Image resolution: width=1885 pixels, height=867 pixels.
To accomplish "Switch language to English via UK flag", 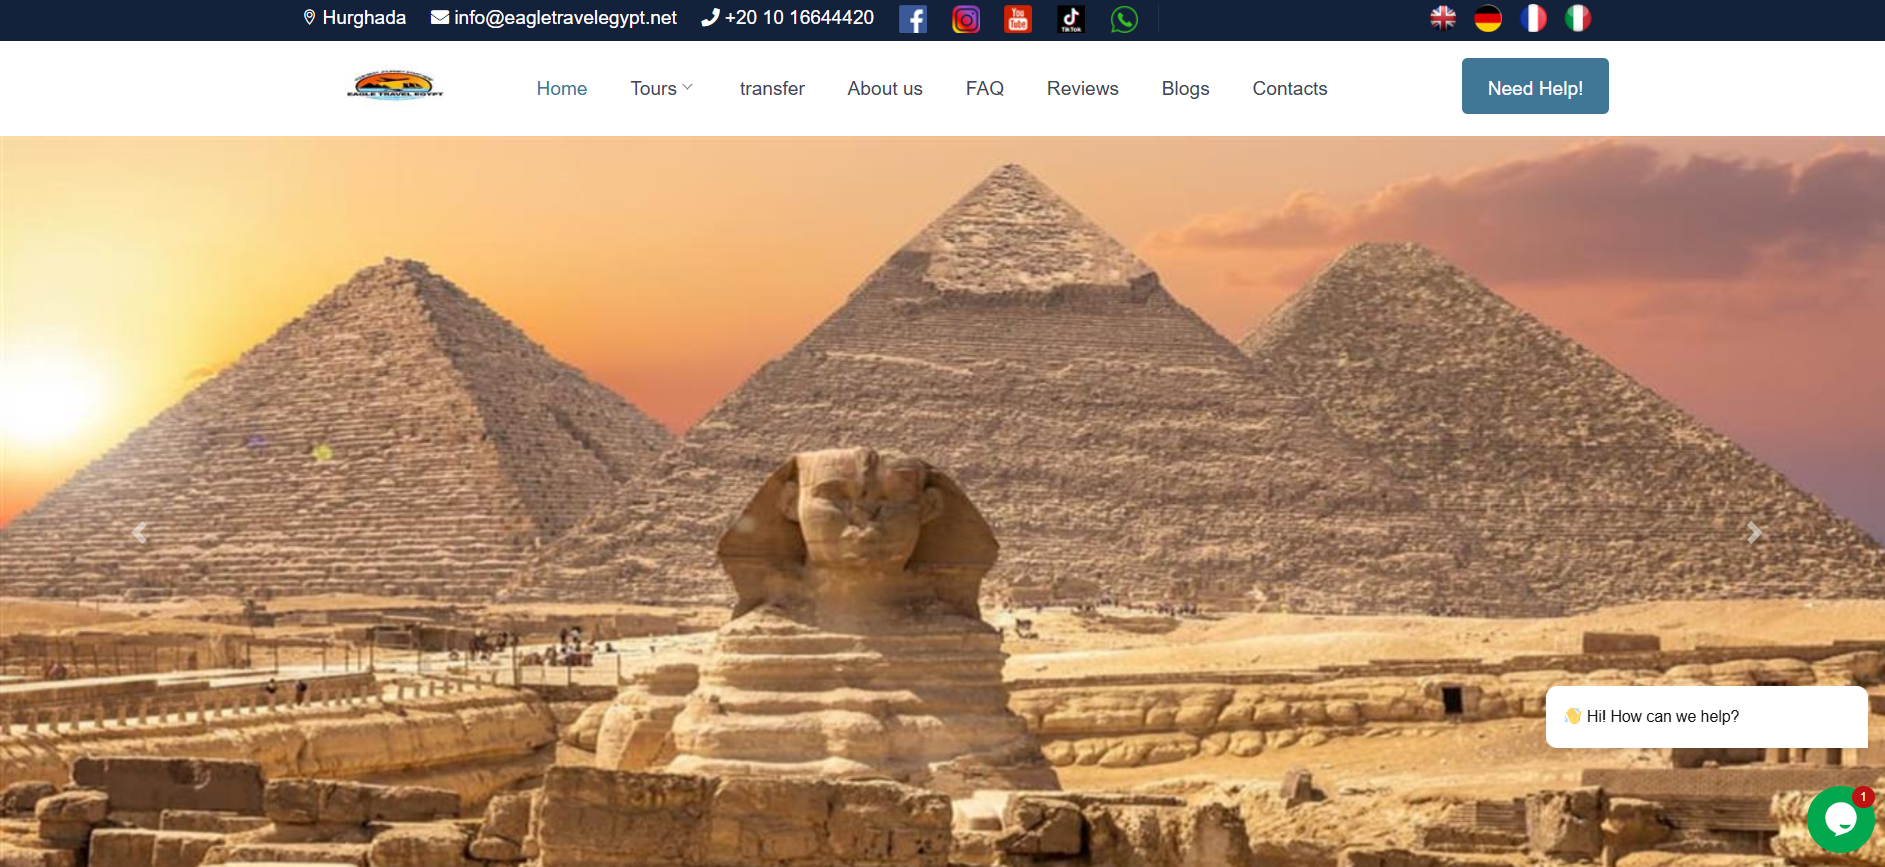I will 1443,18.
